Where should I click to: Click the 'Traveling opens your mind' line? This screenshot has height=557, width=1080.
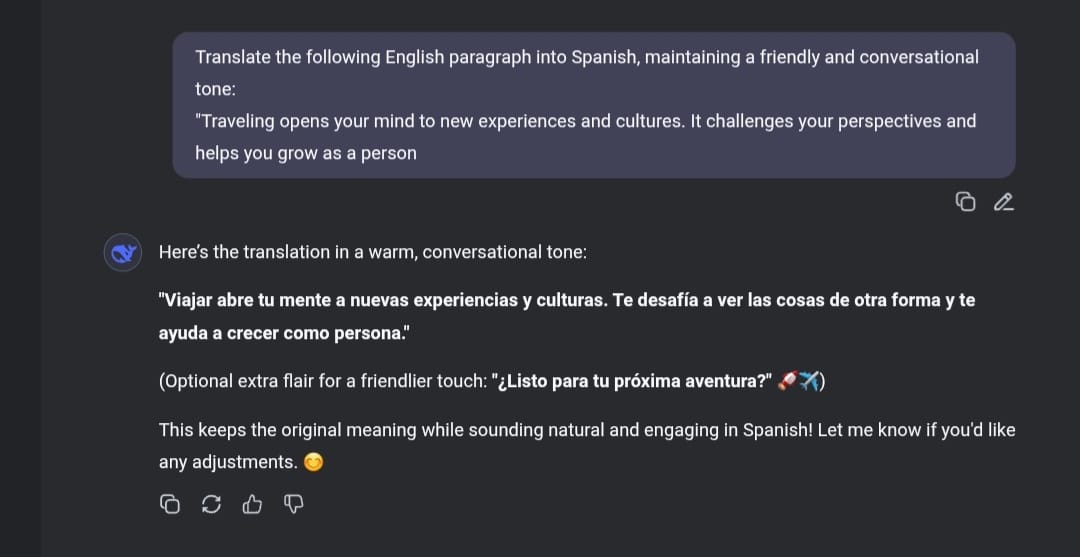[585, 121]
